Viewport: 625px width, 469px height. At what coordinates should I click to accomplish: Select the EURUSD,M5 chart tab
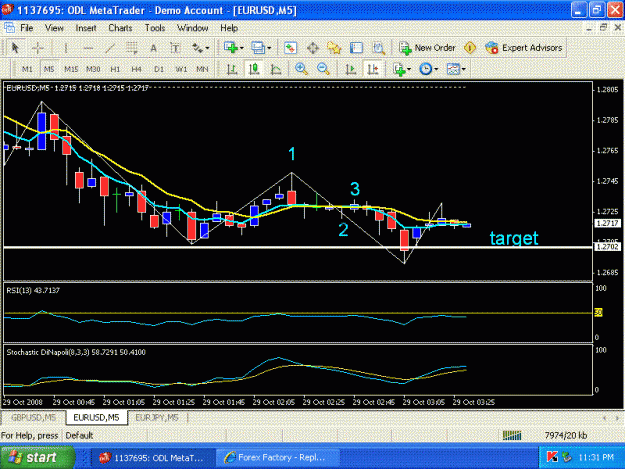(96, 418)
